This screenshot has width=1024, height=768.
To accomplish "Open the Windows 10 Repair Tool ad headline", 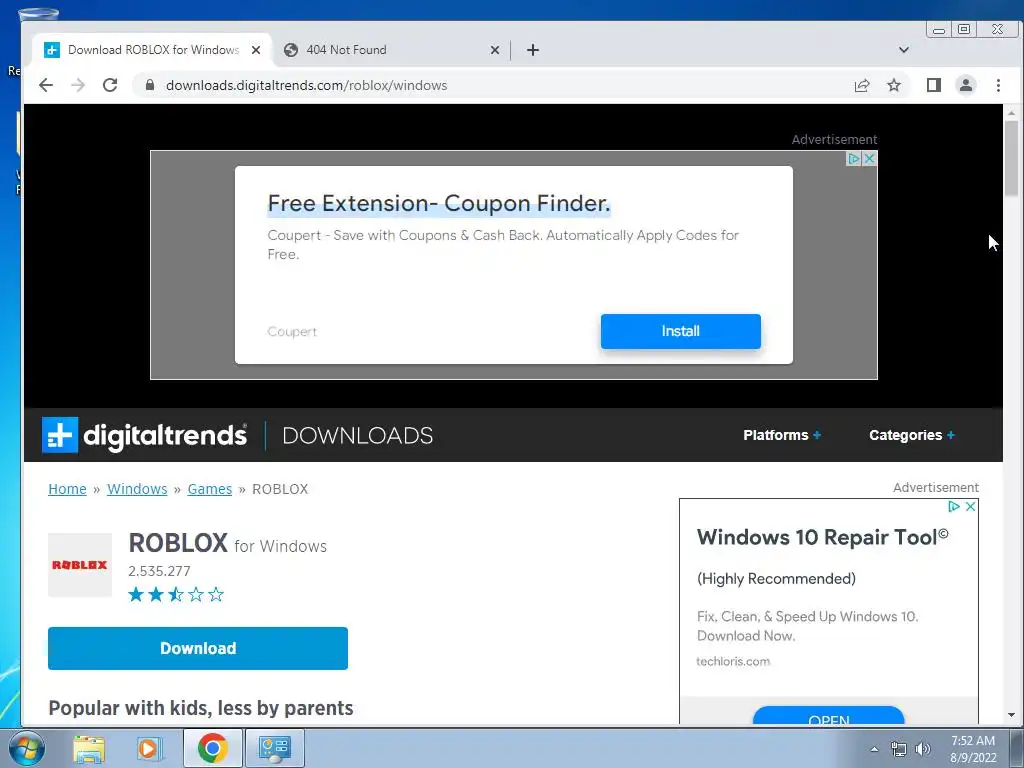I will (822, 537).
